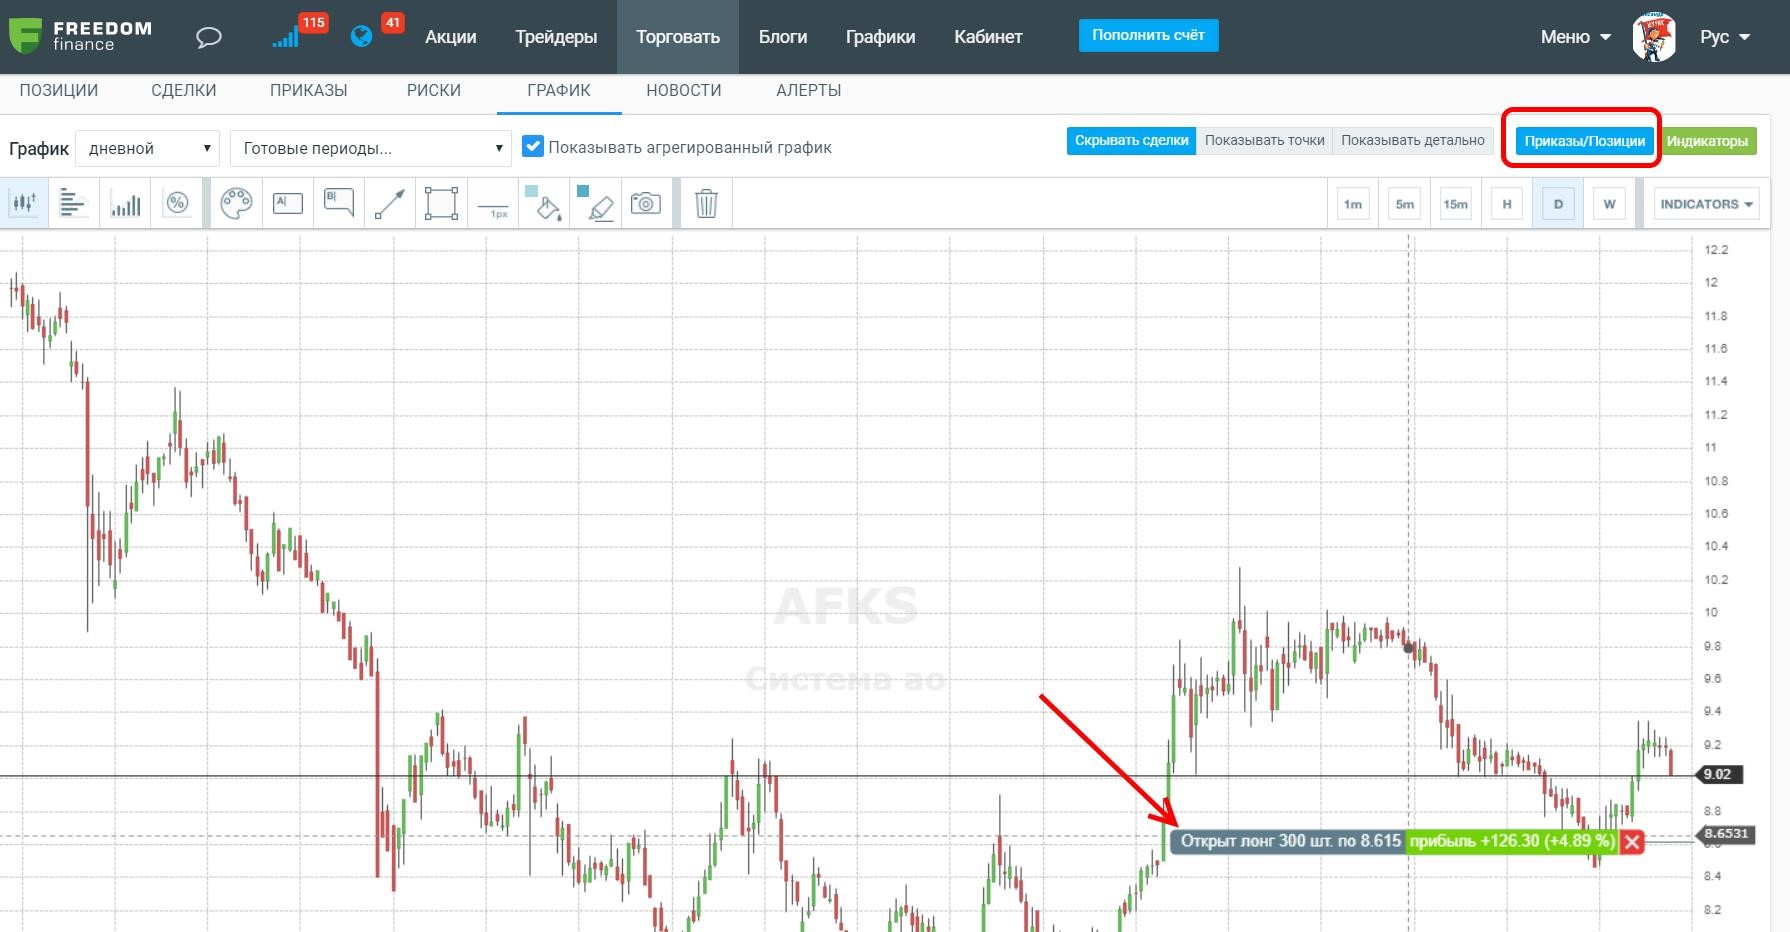Open the Торговать menu item

pos(678,37)
